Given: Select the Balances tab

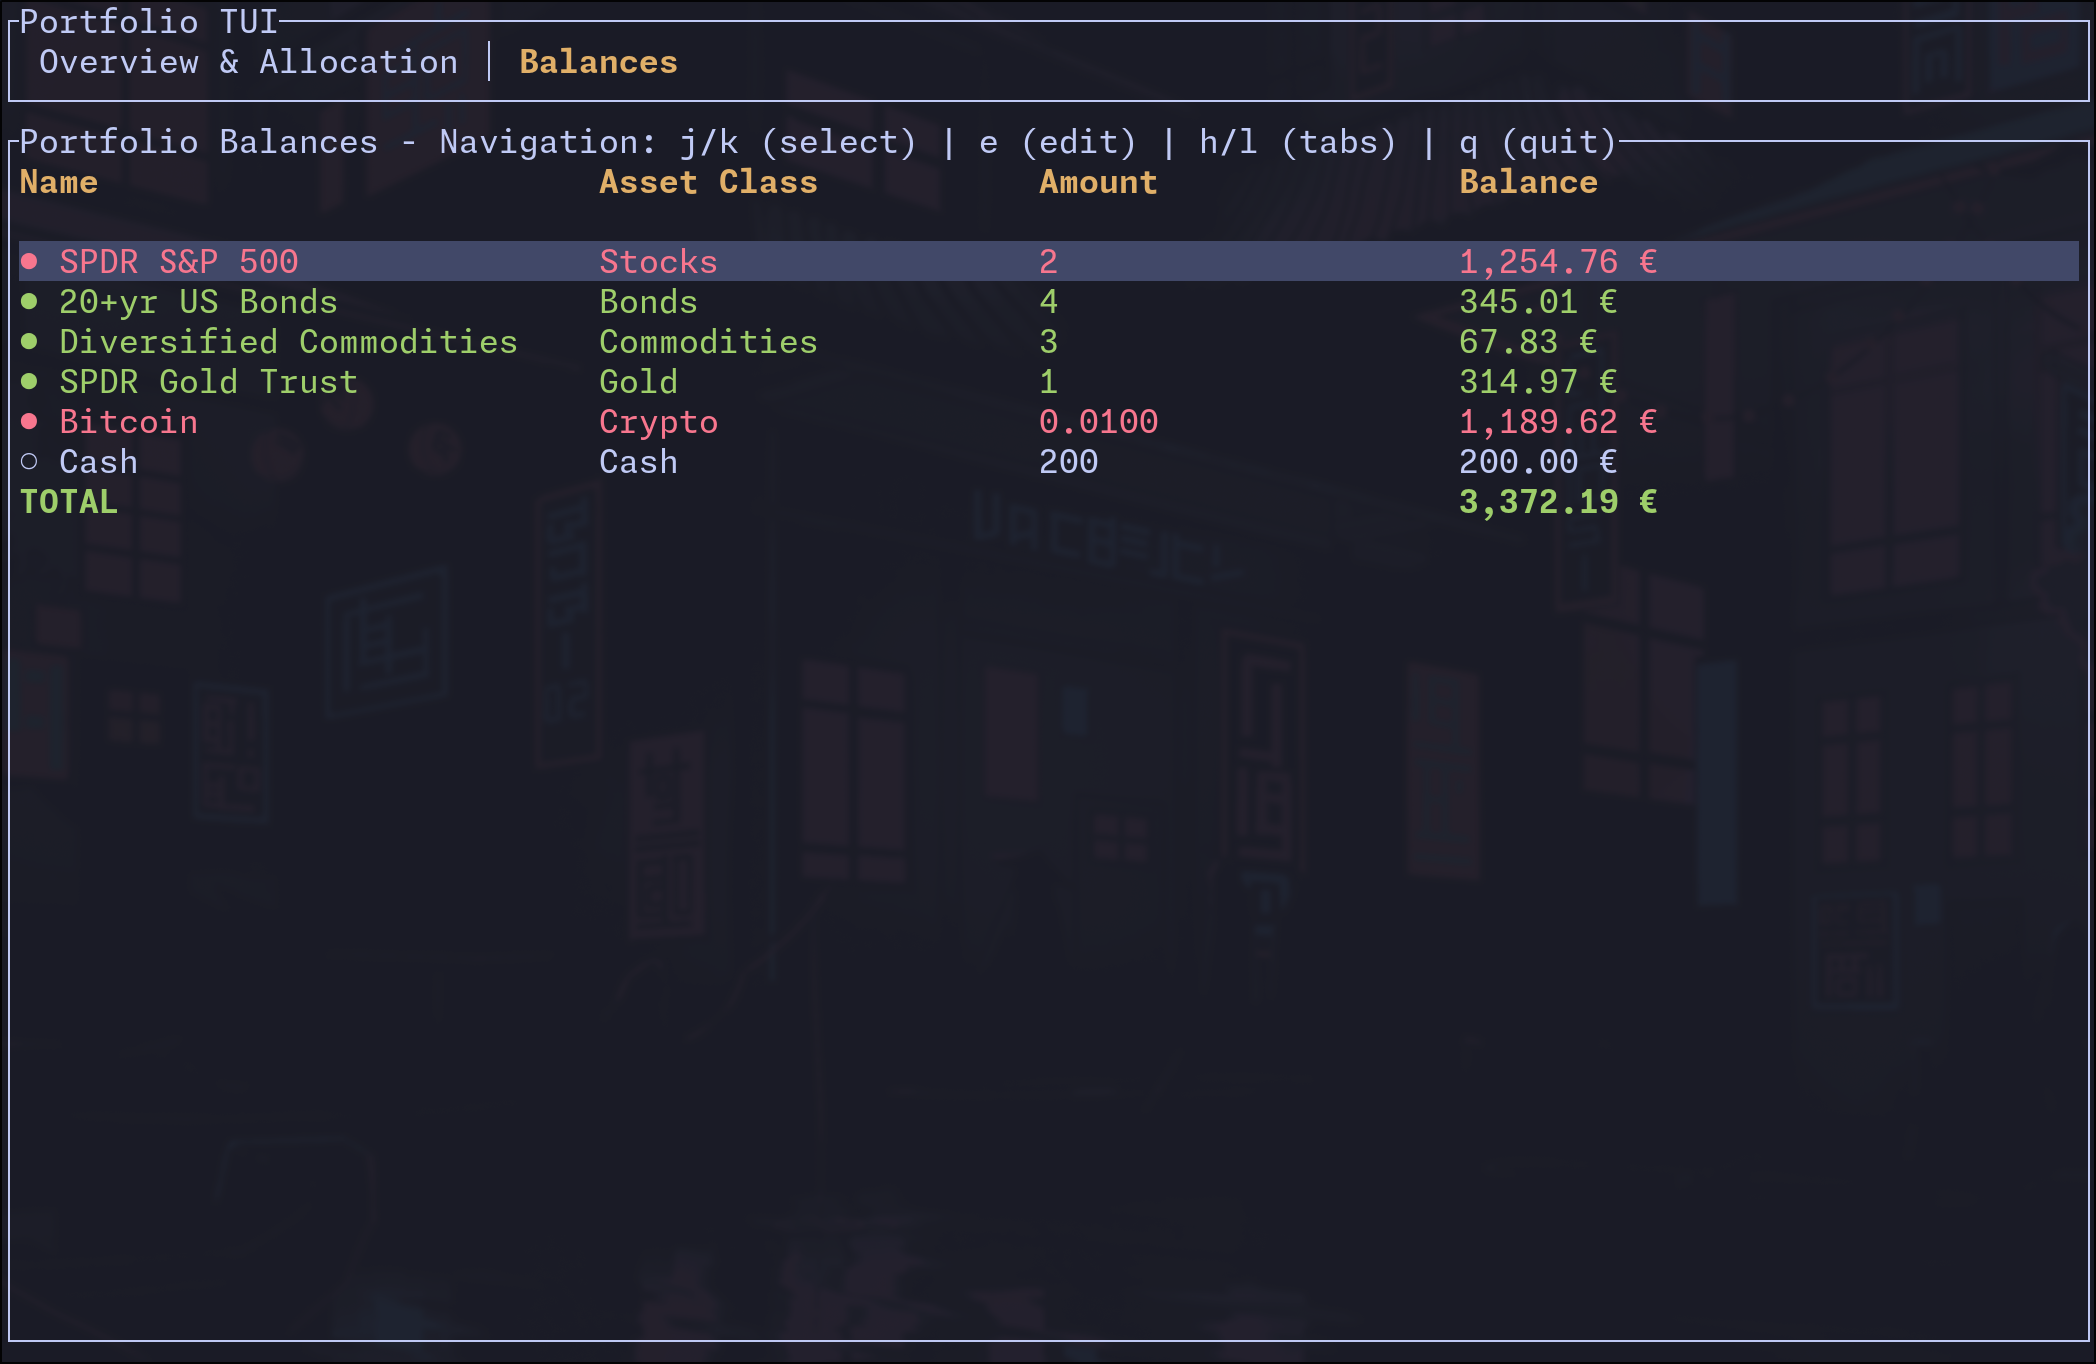Looking at the screenshot, I should (x=598, y=62).
